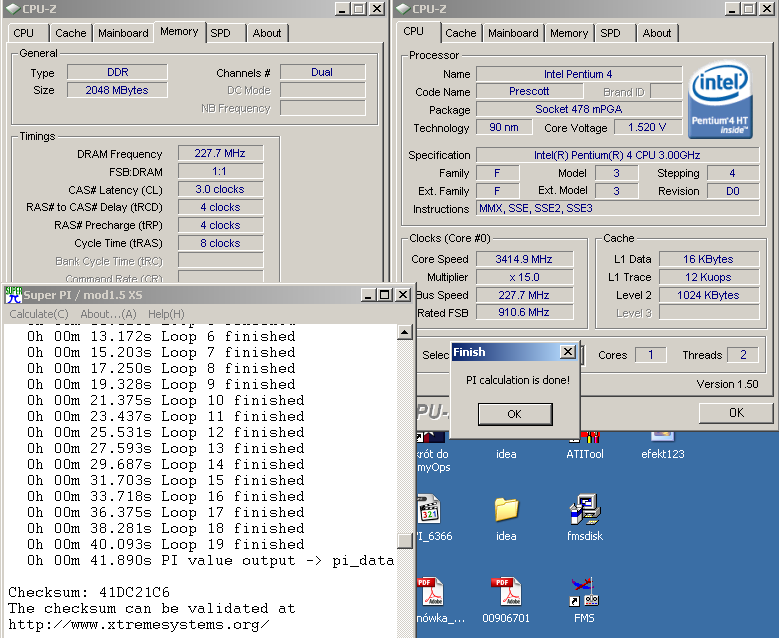Open About tab in left CPU-Z window
Image resolution: width=779 pixels, height=638 pixels.
tap(267, 33)
